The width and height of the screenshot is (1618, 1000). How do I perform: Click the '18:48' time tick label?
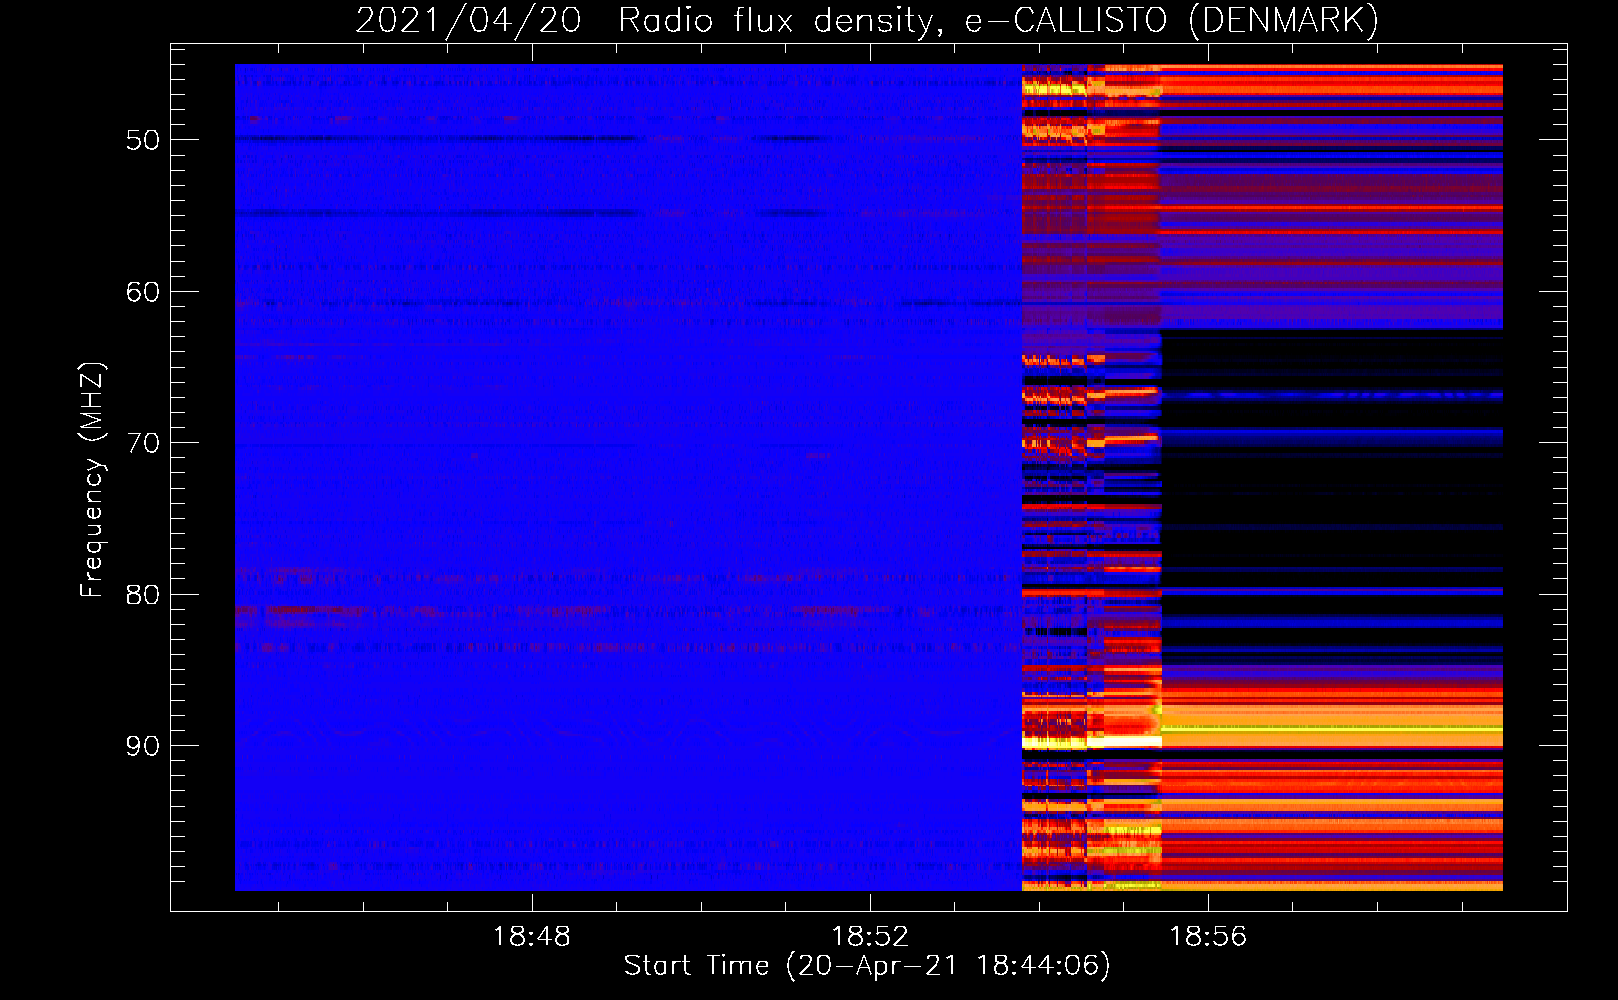532,936
